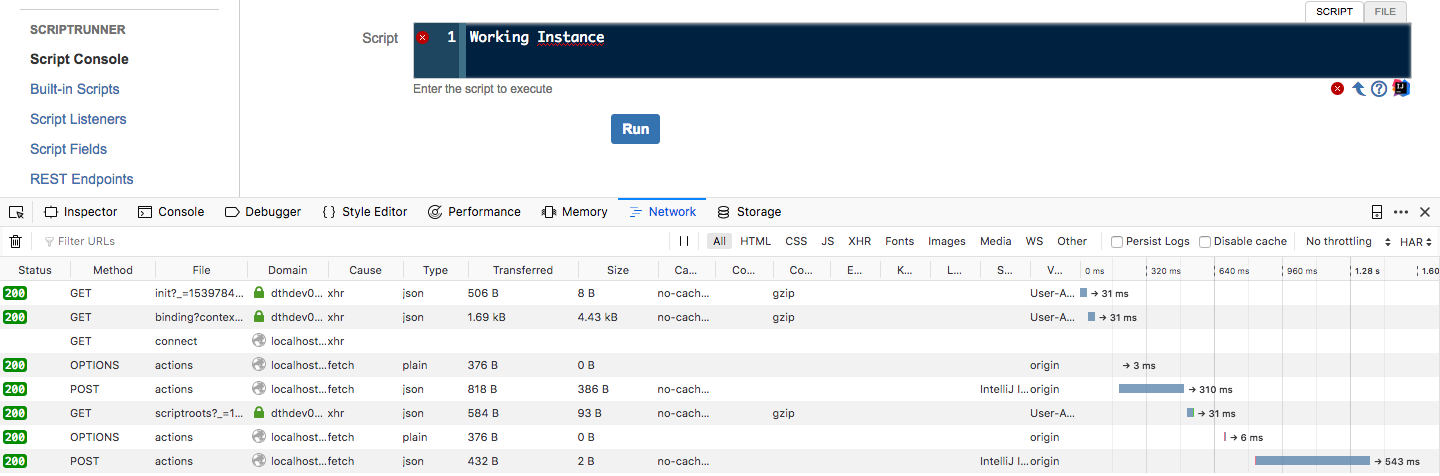
Task: Switch script editor to FILE tab
Action: tap(1385, 12)
